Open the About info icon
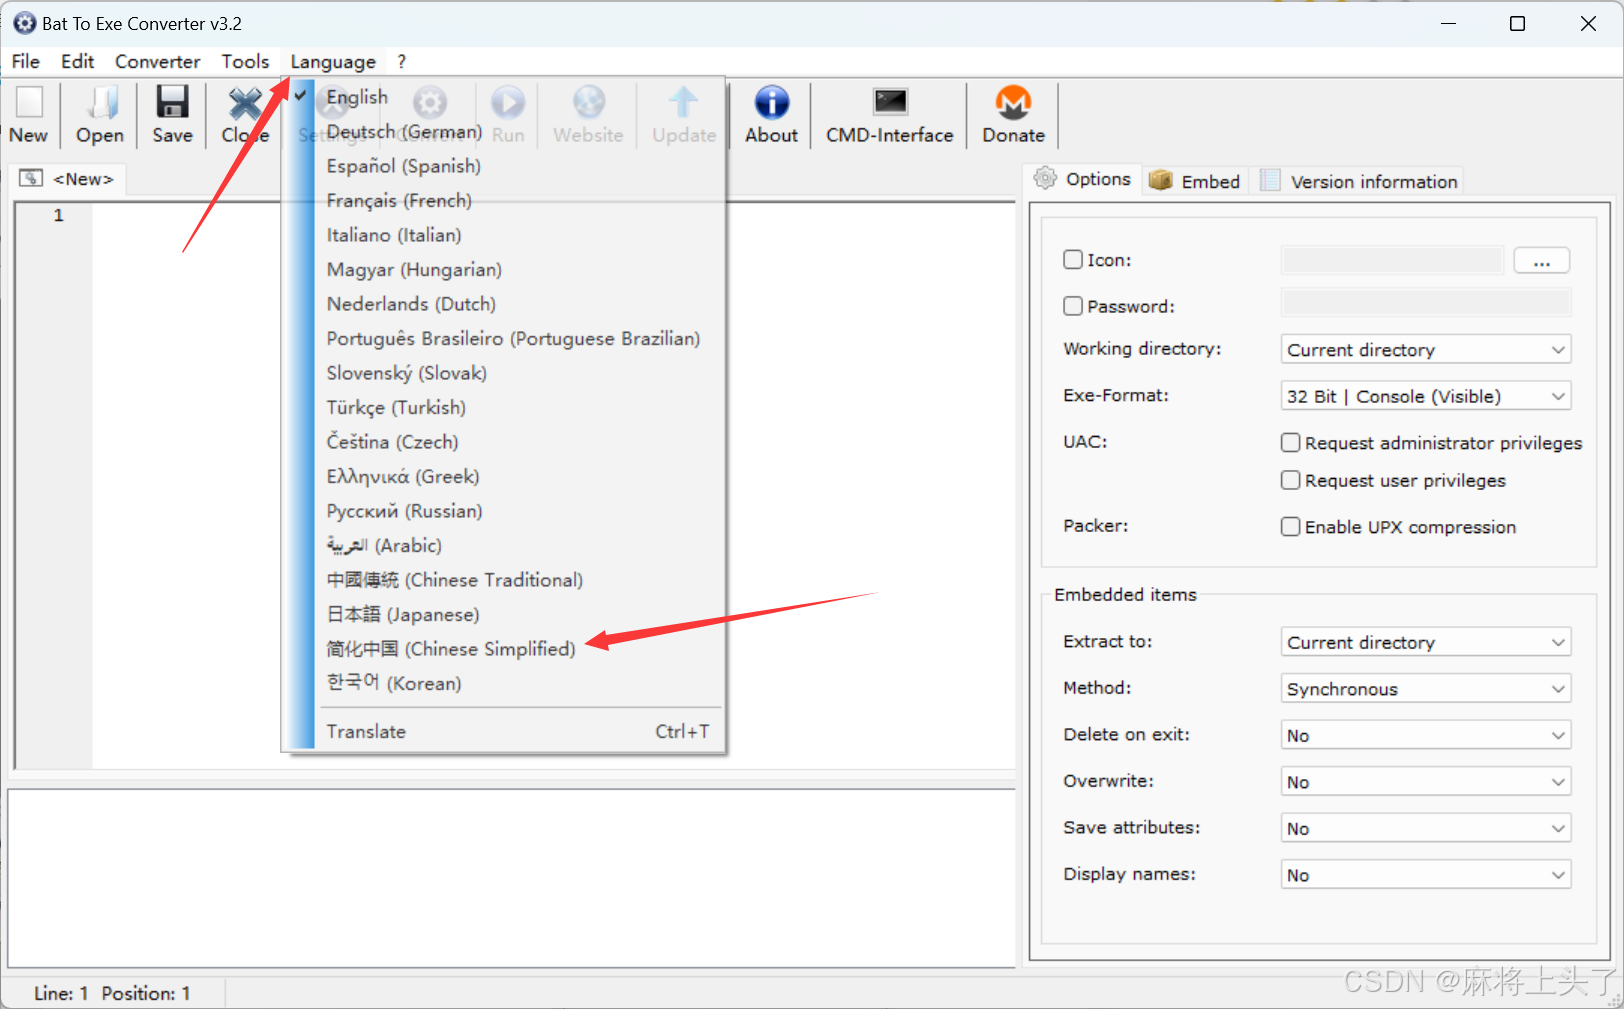The width and height of the screenshot is (1624, 1009). click(771, 103)
